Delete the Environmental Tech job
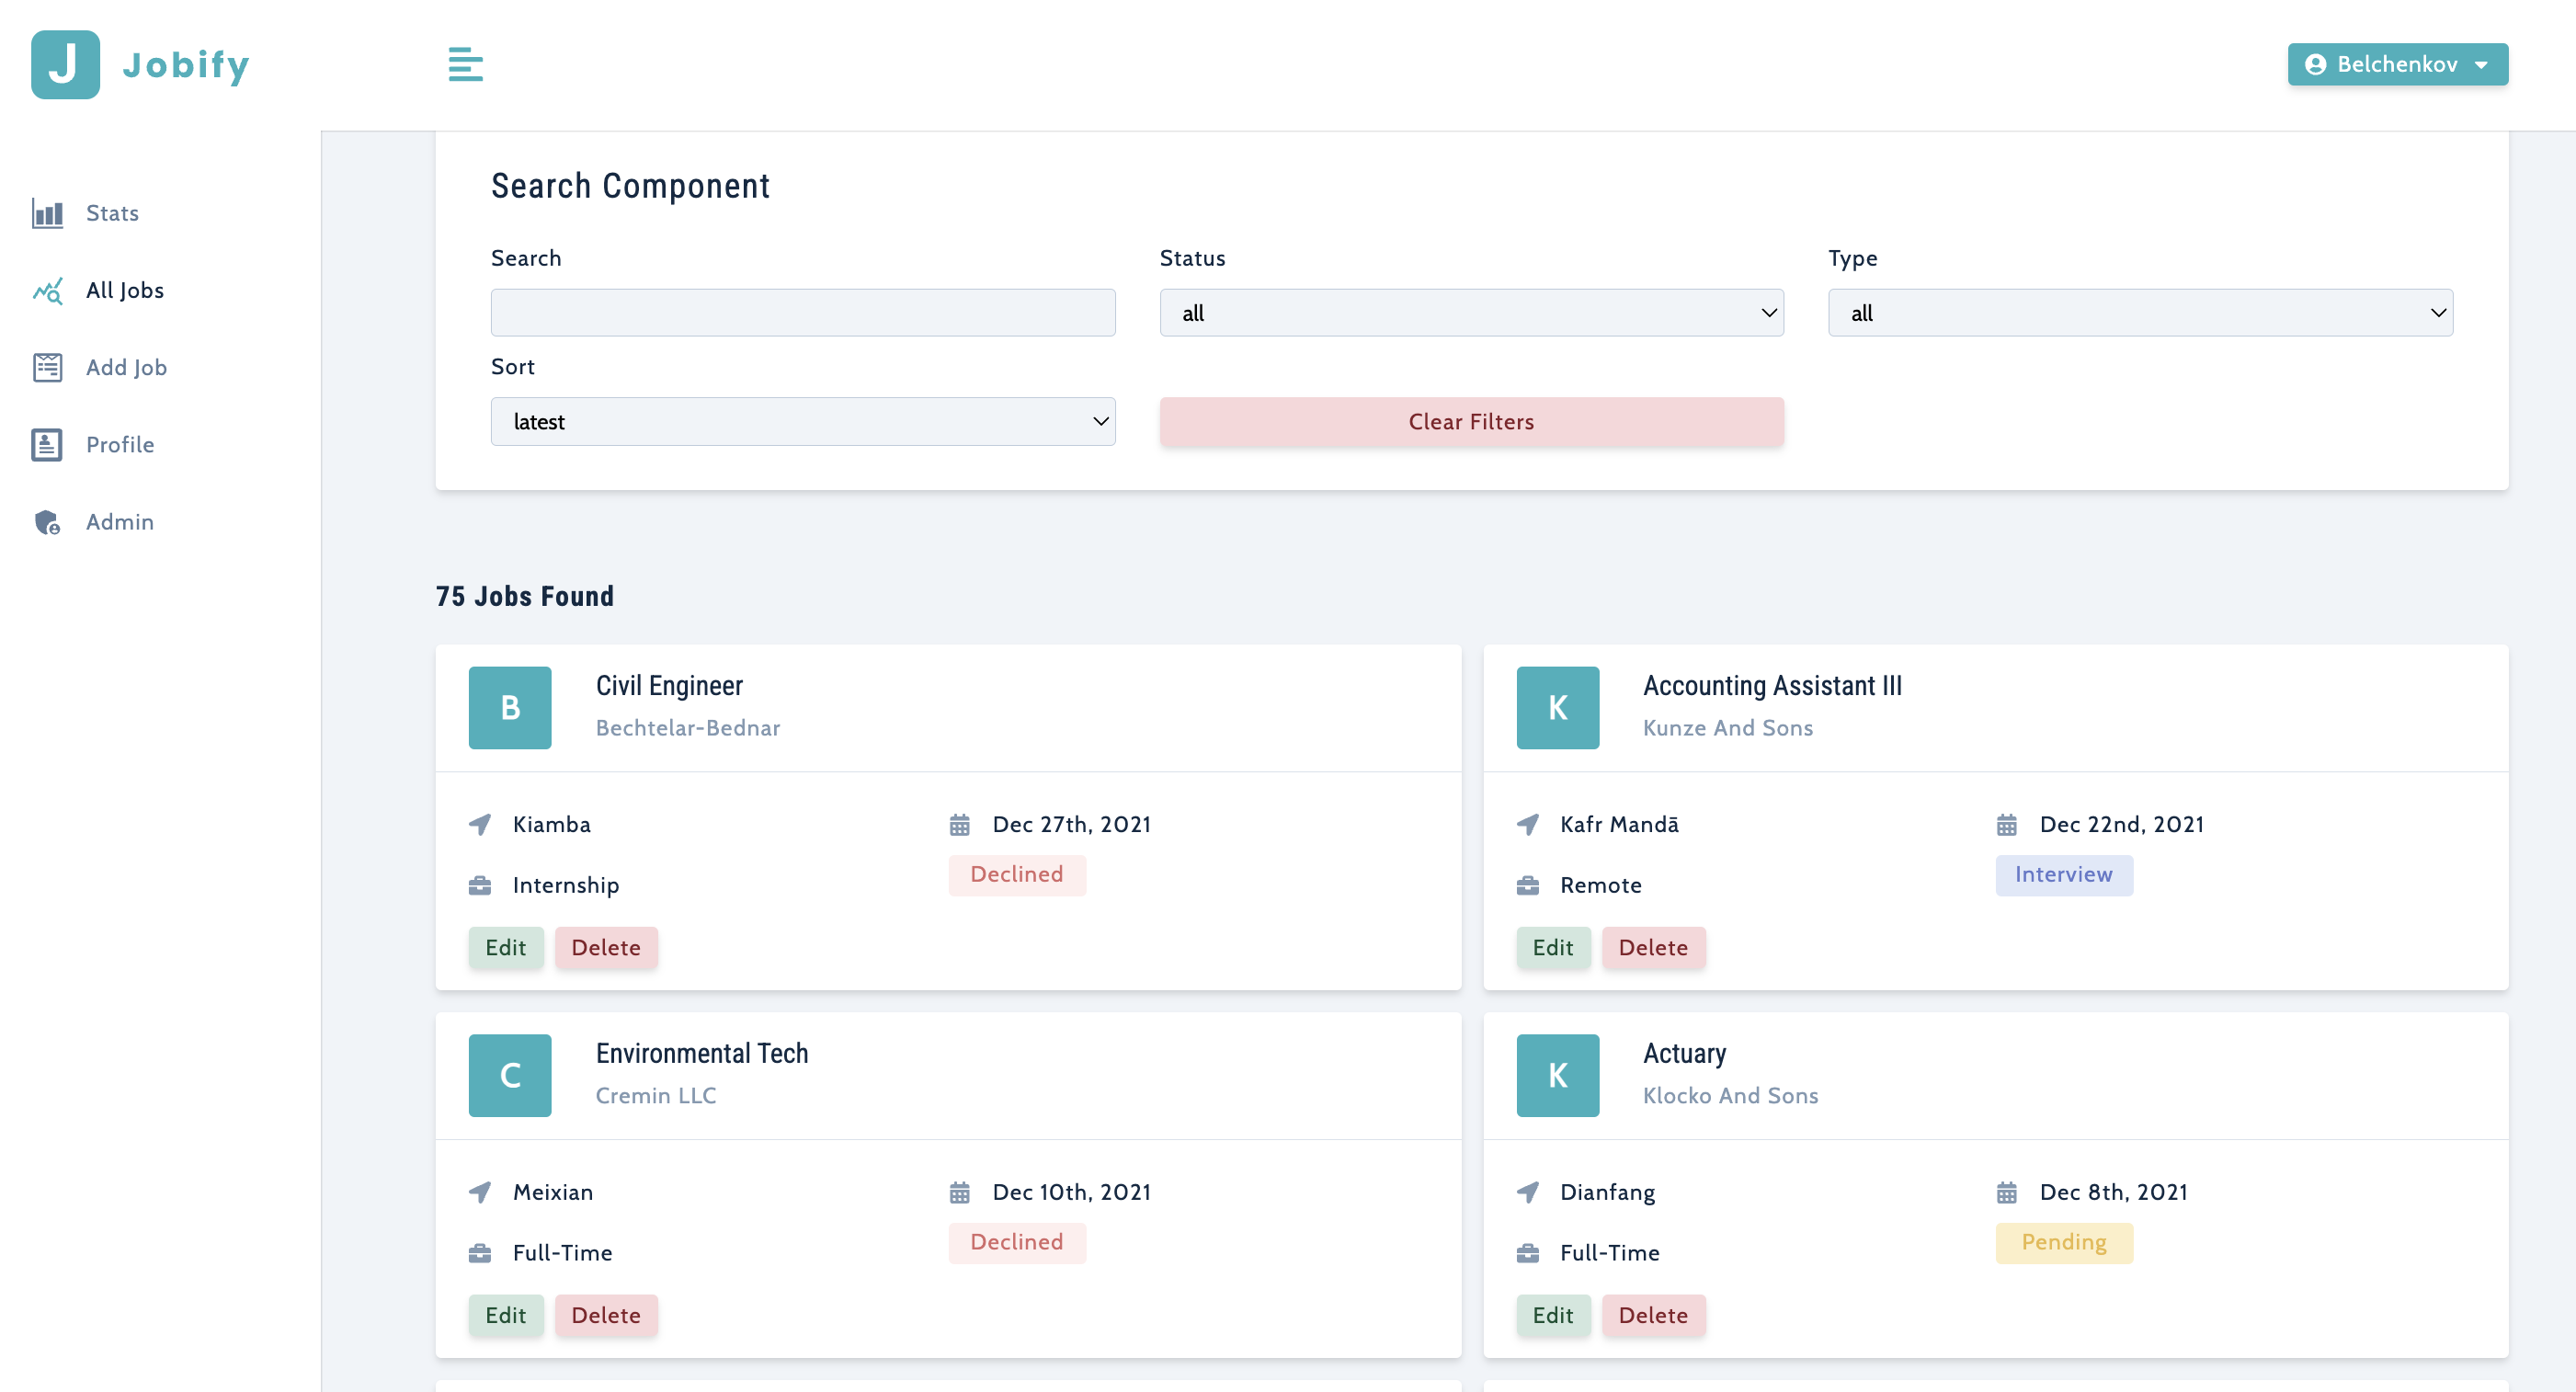 click(605, 1316)
